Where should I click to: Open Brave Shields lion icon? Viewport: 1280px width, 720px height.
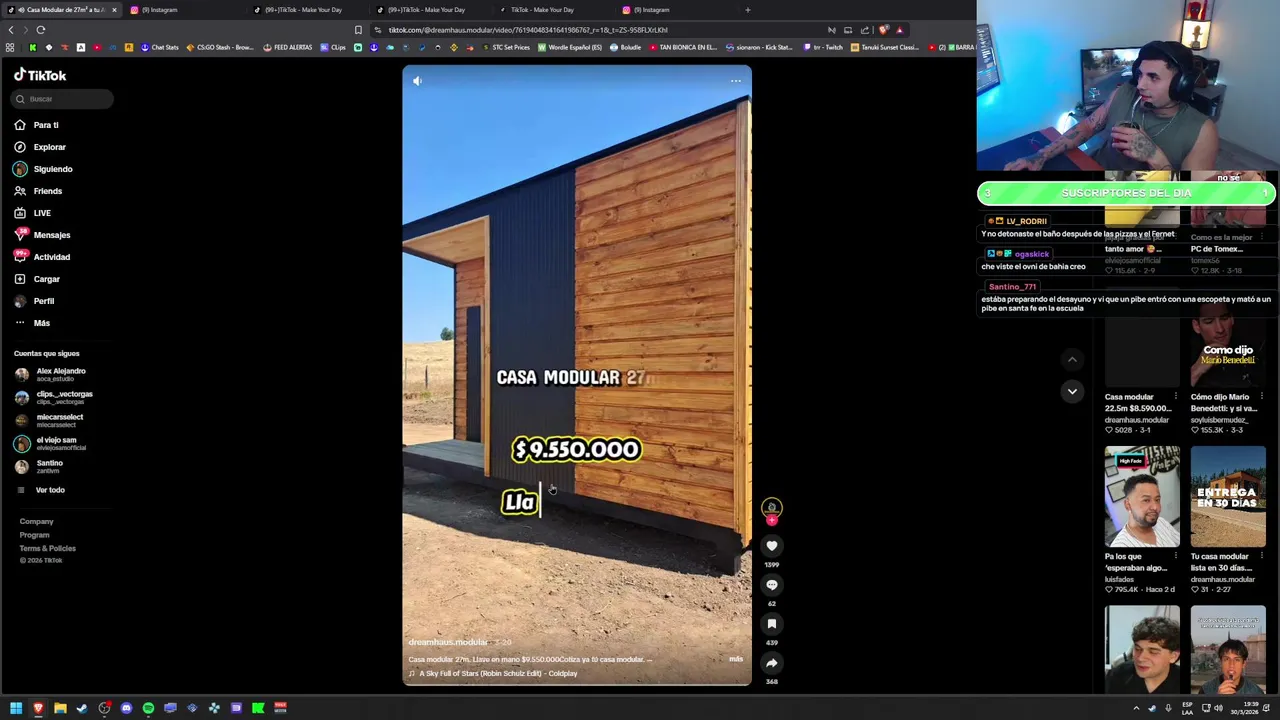(883, 30)
